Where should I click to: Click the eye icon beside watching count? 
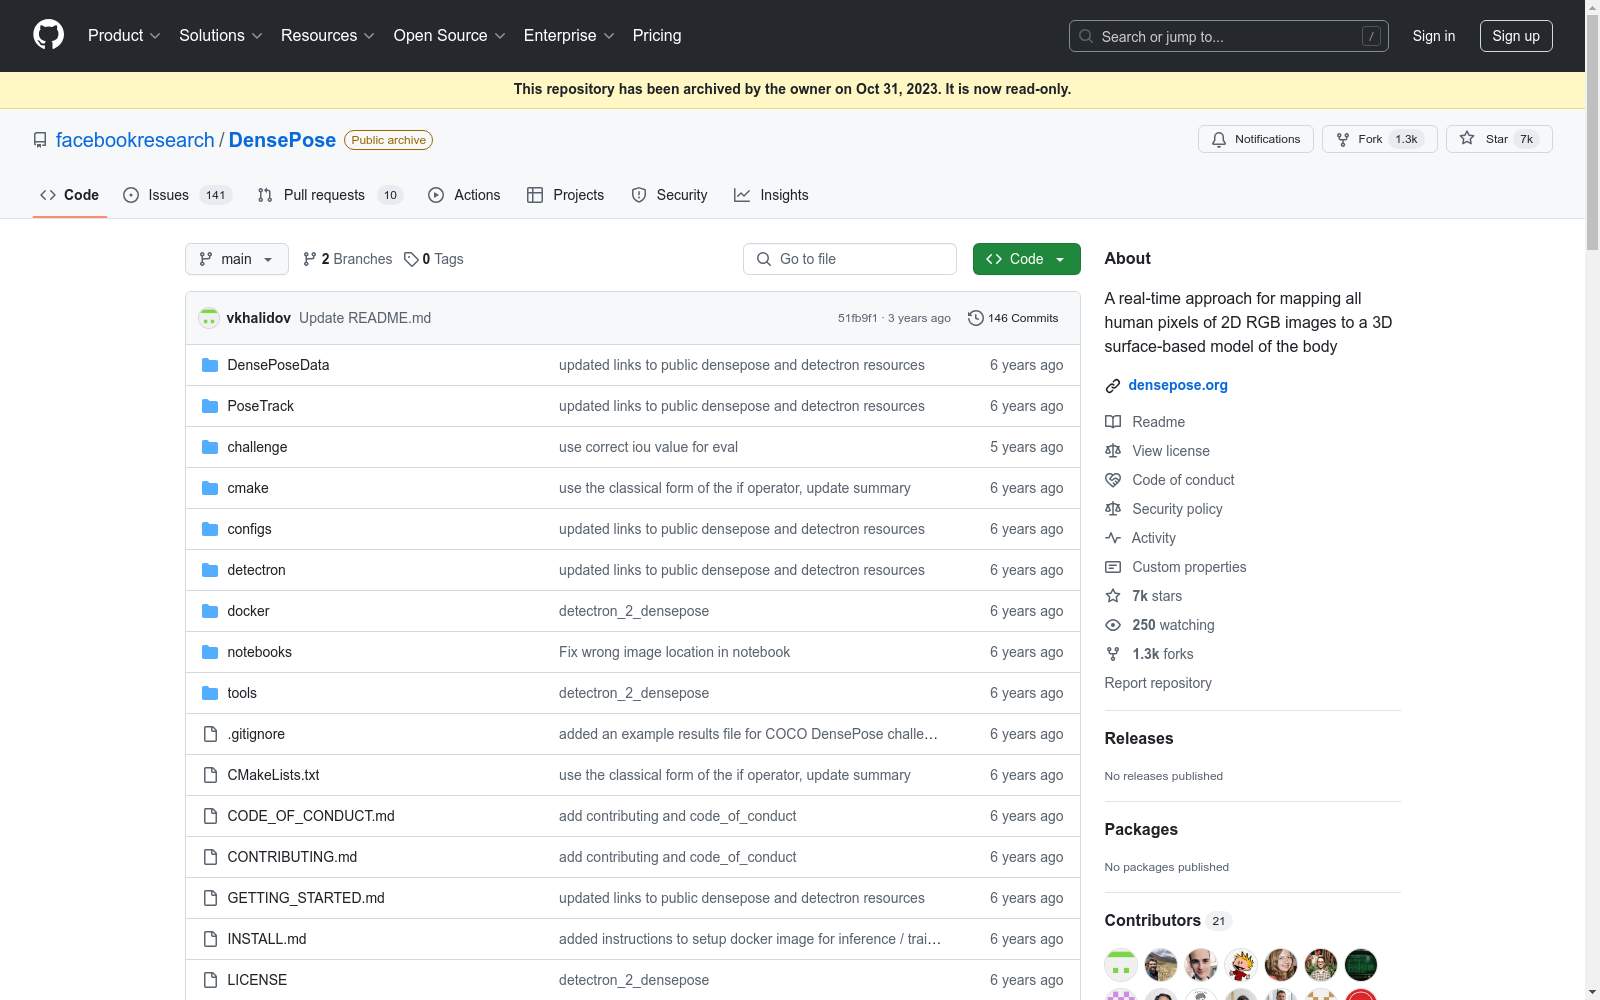(1113, 625)
